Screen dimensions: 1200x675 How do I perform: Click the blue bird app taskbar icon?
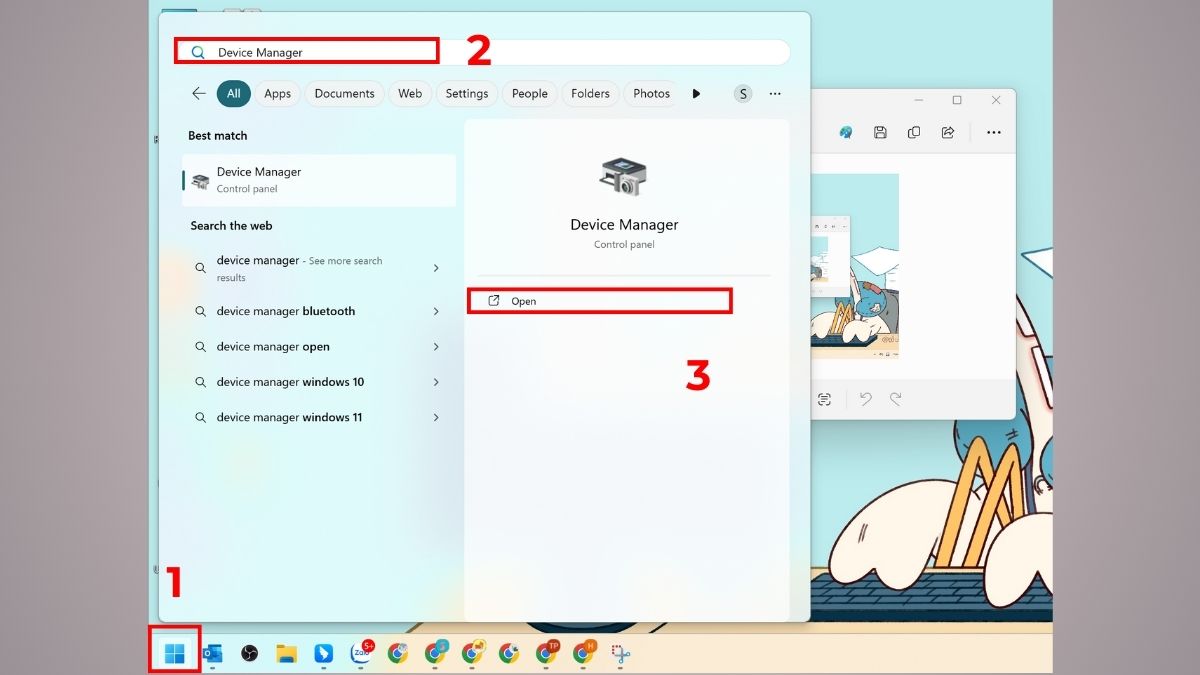click(x=324, y=654)
